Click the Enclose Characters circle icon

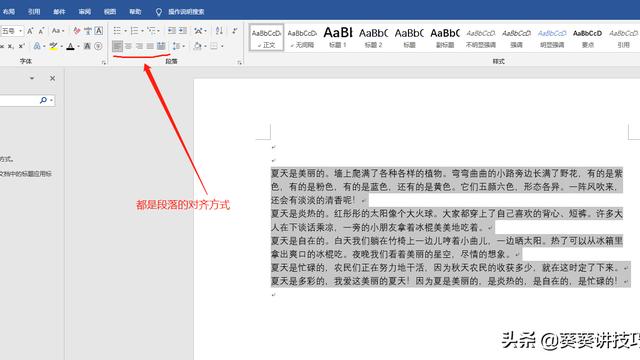[x=98, y=46]
